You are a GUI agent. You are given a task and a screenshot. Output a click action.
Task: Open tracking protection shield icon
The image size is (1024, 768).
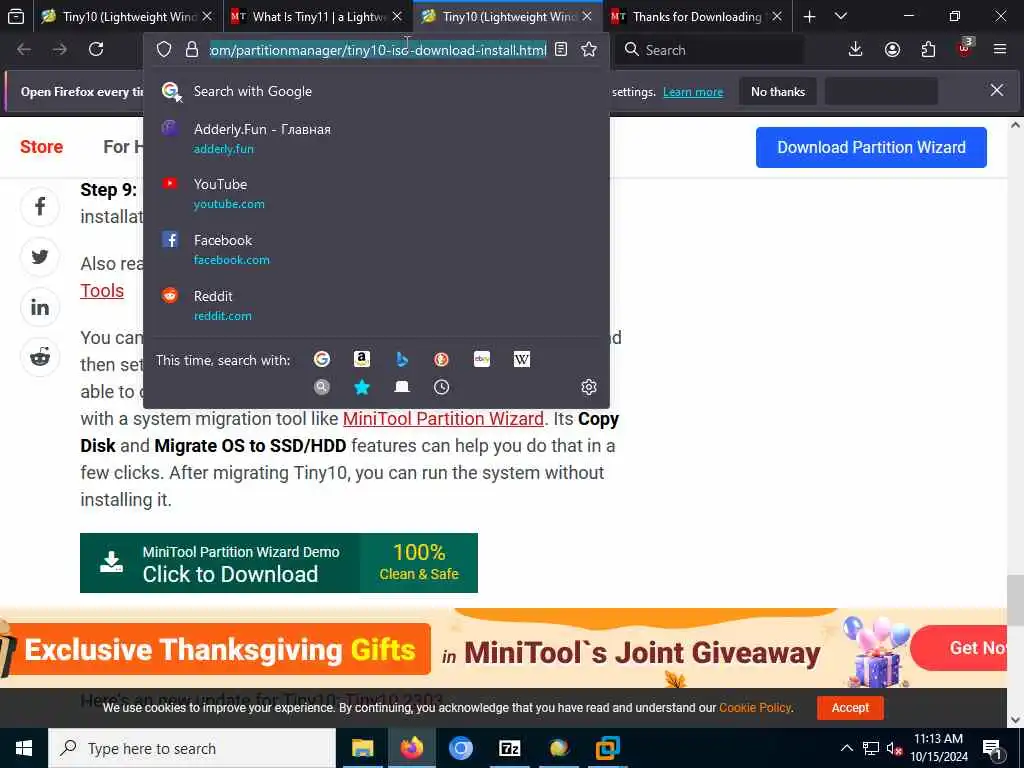tap(164, 50)
